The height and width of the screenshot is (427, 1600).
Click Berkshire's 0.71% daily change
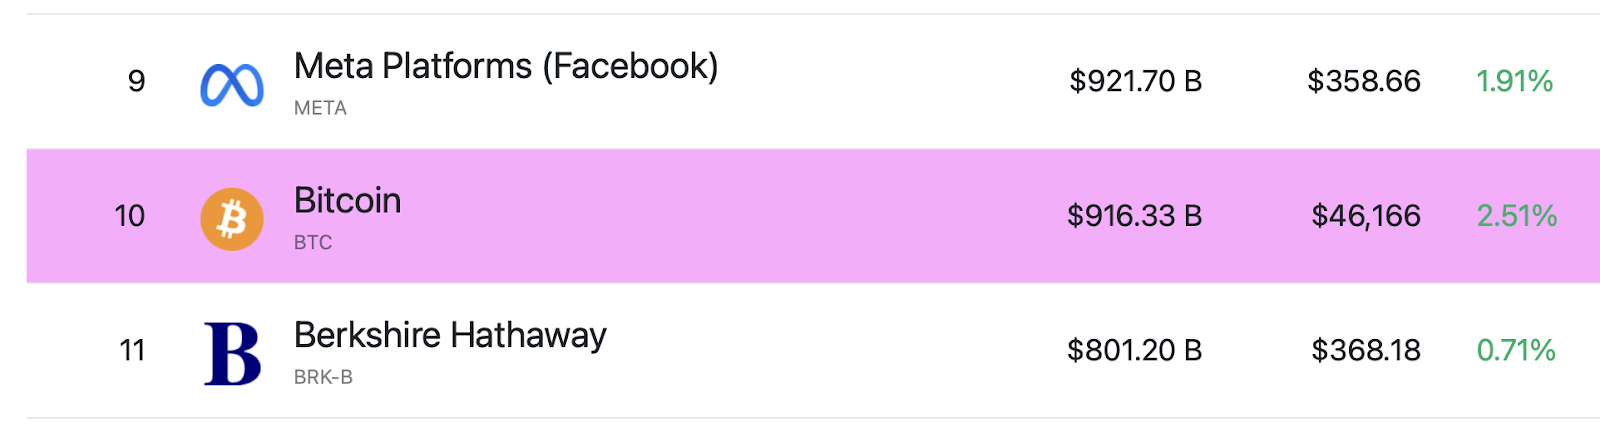point(1515,350)
